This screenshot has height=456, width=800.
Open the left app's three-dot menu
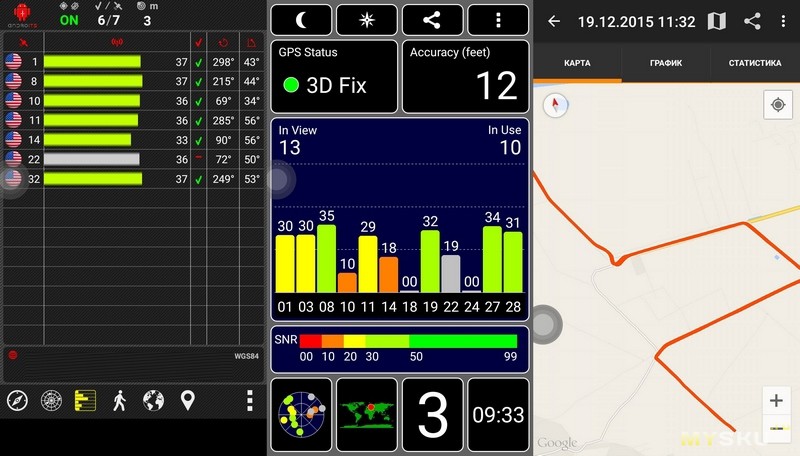(x=249, y=401)
